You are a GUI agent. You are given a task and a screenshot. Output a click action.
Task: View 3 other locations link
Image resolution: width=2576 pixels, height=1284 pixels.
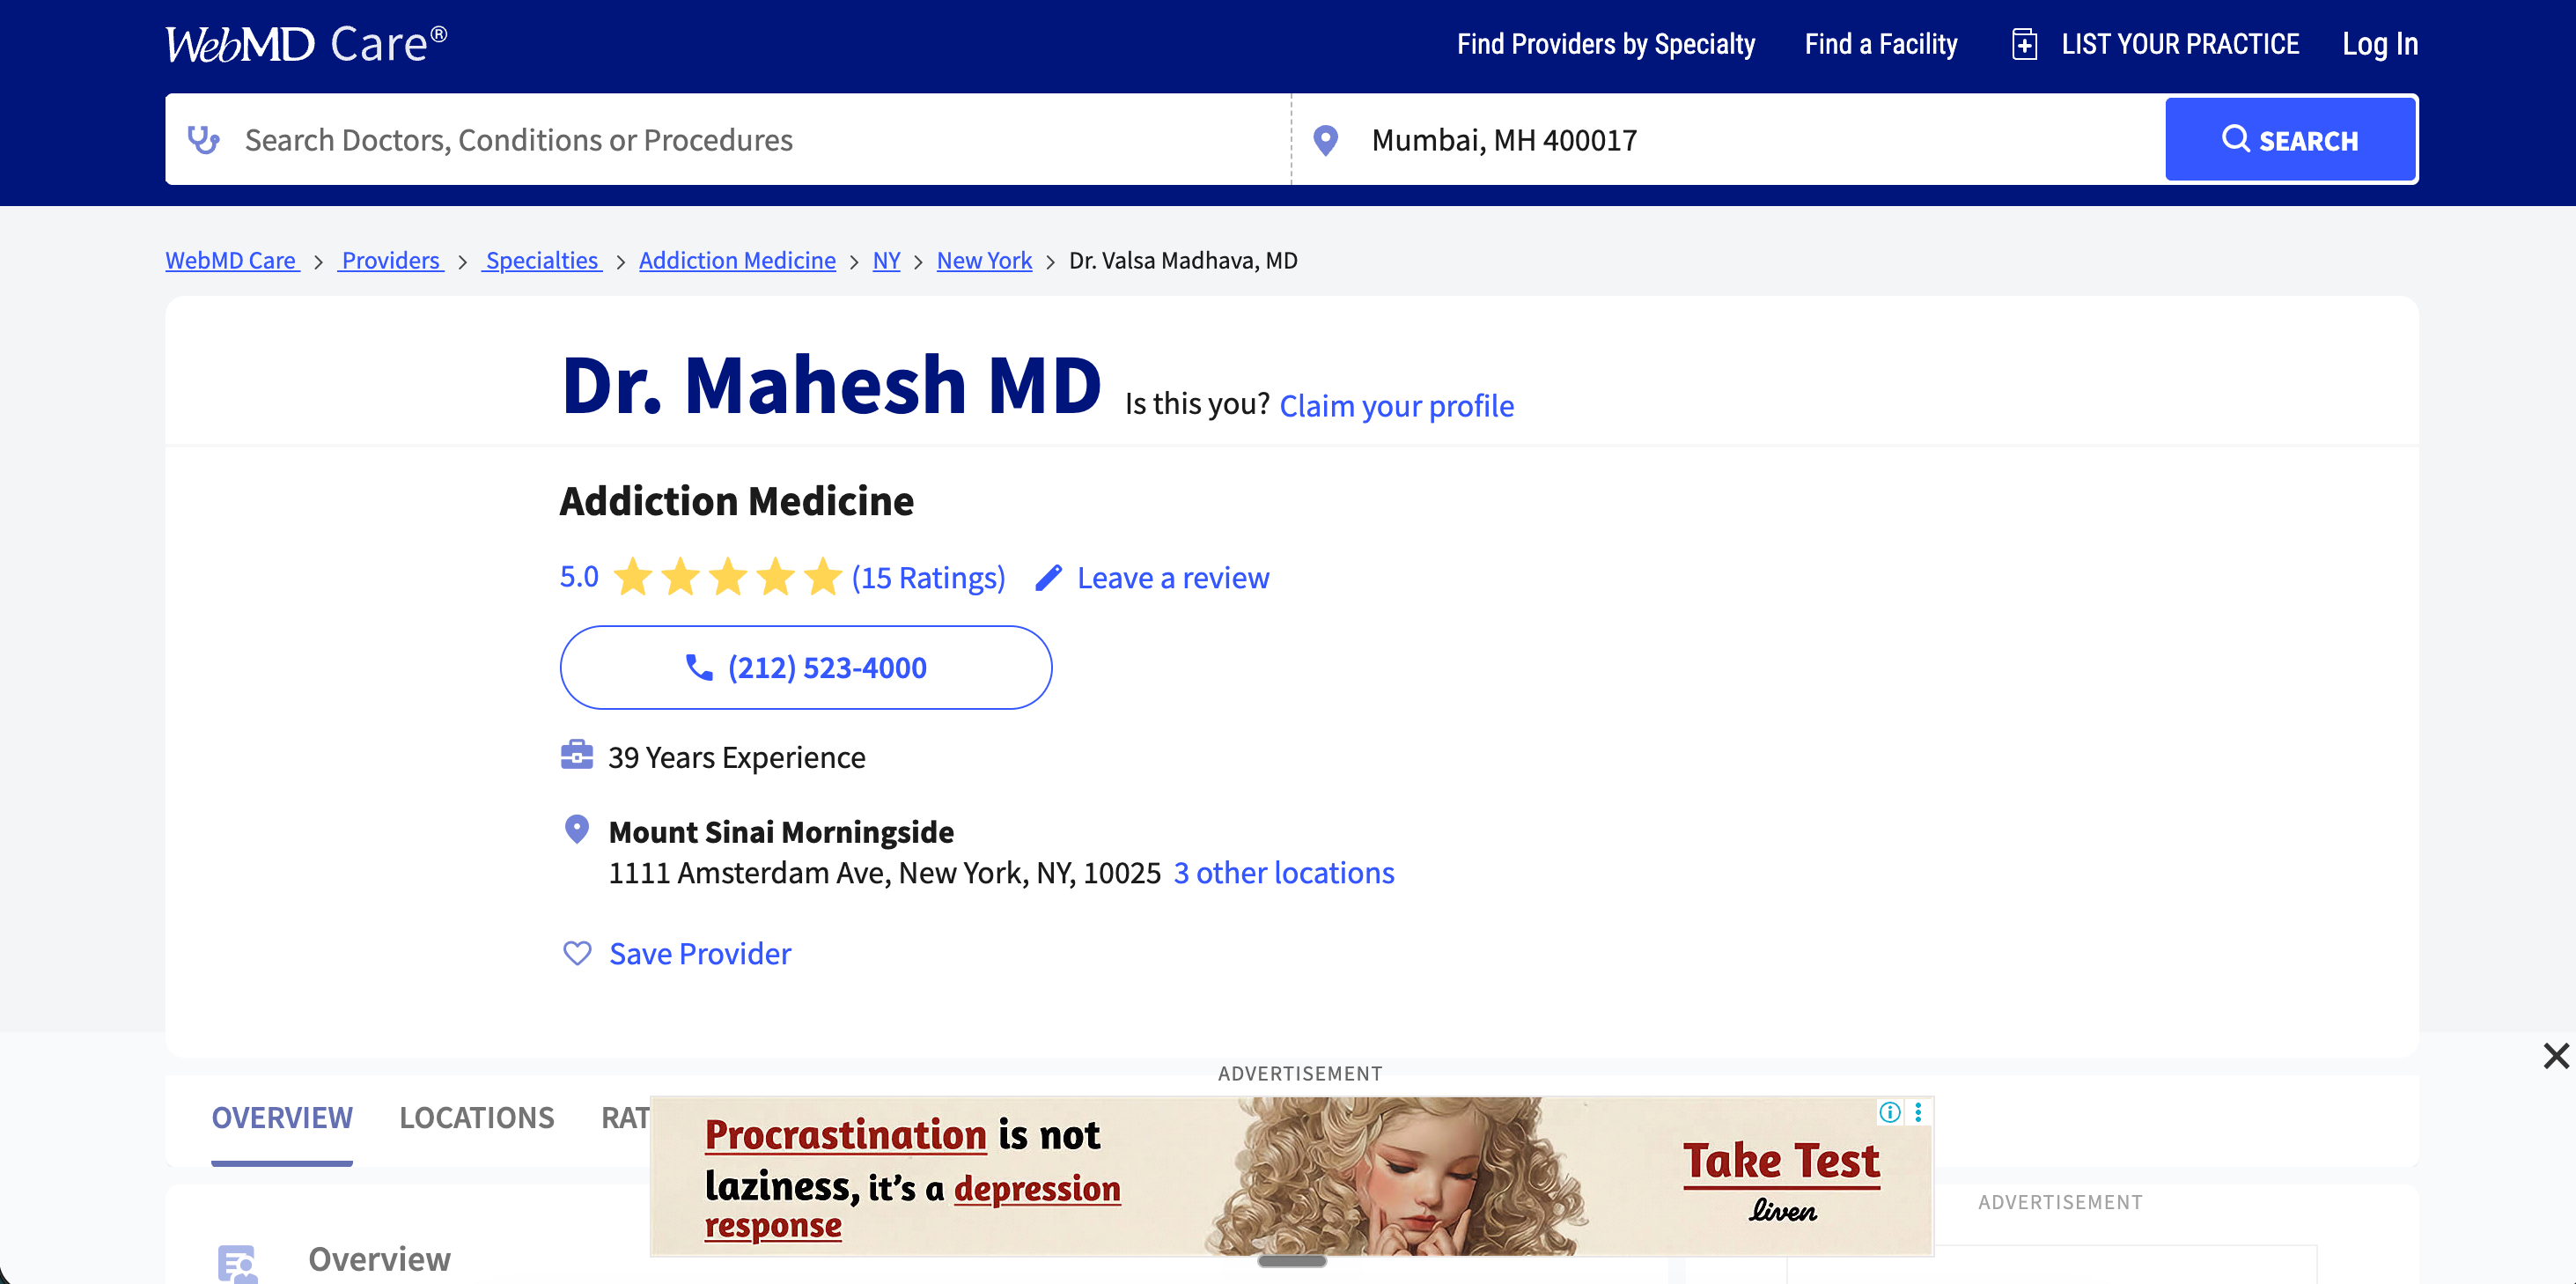[1283, 873]
